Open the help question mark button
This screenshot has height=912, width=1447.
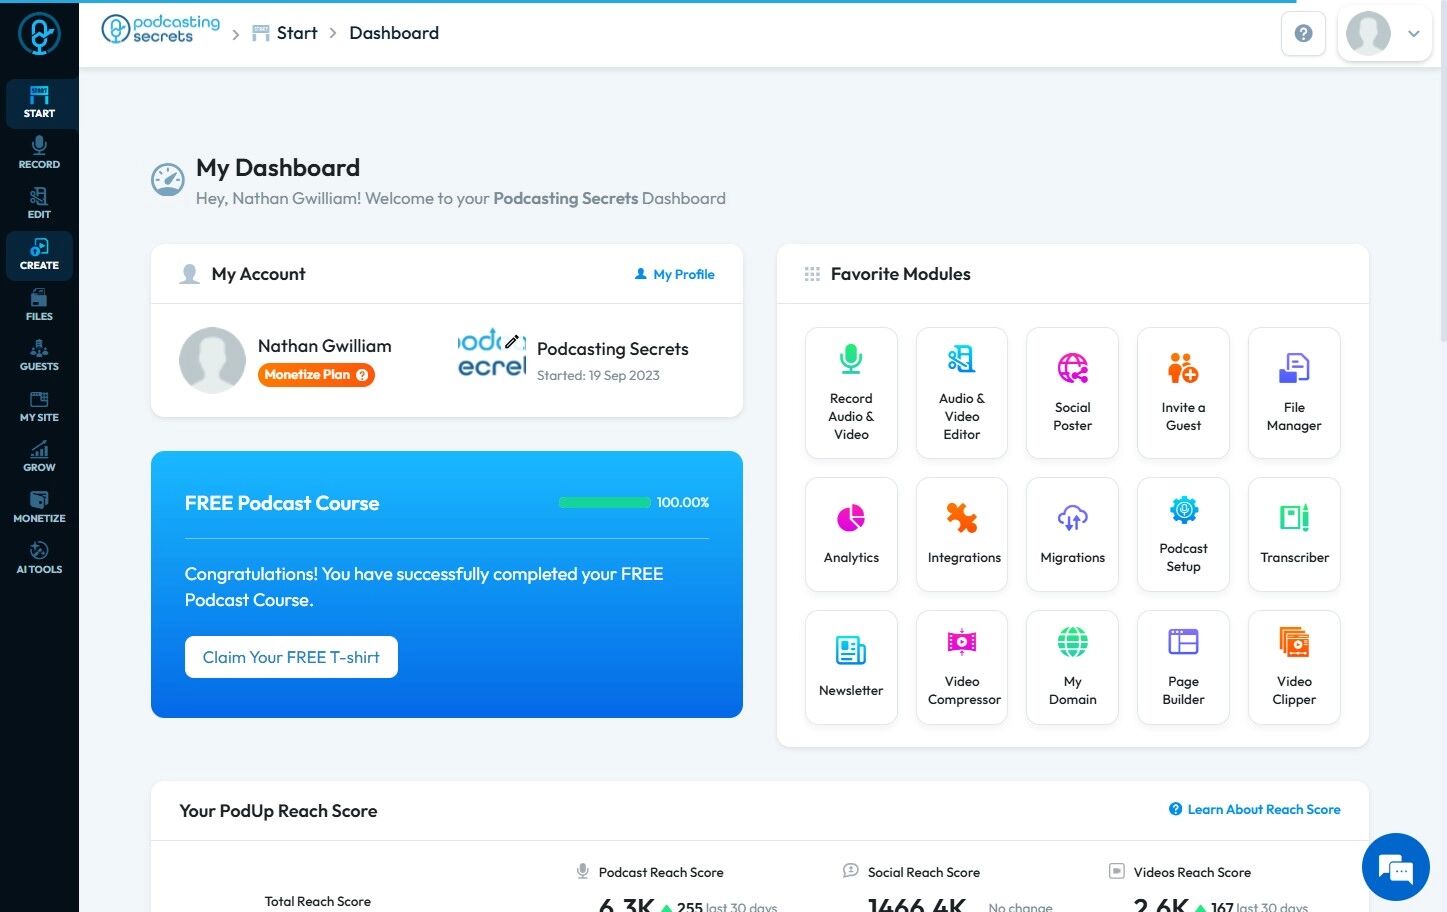1303,34
